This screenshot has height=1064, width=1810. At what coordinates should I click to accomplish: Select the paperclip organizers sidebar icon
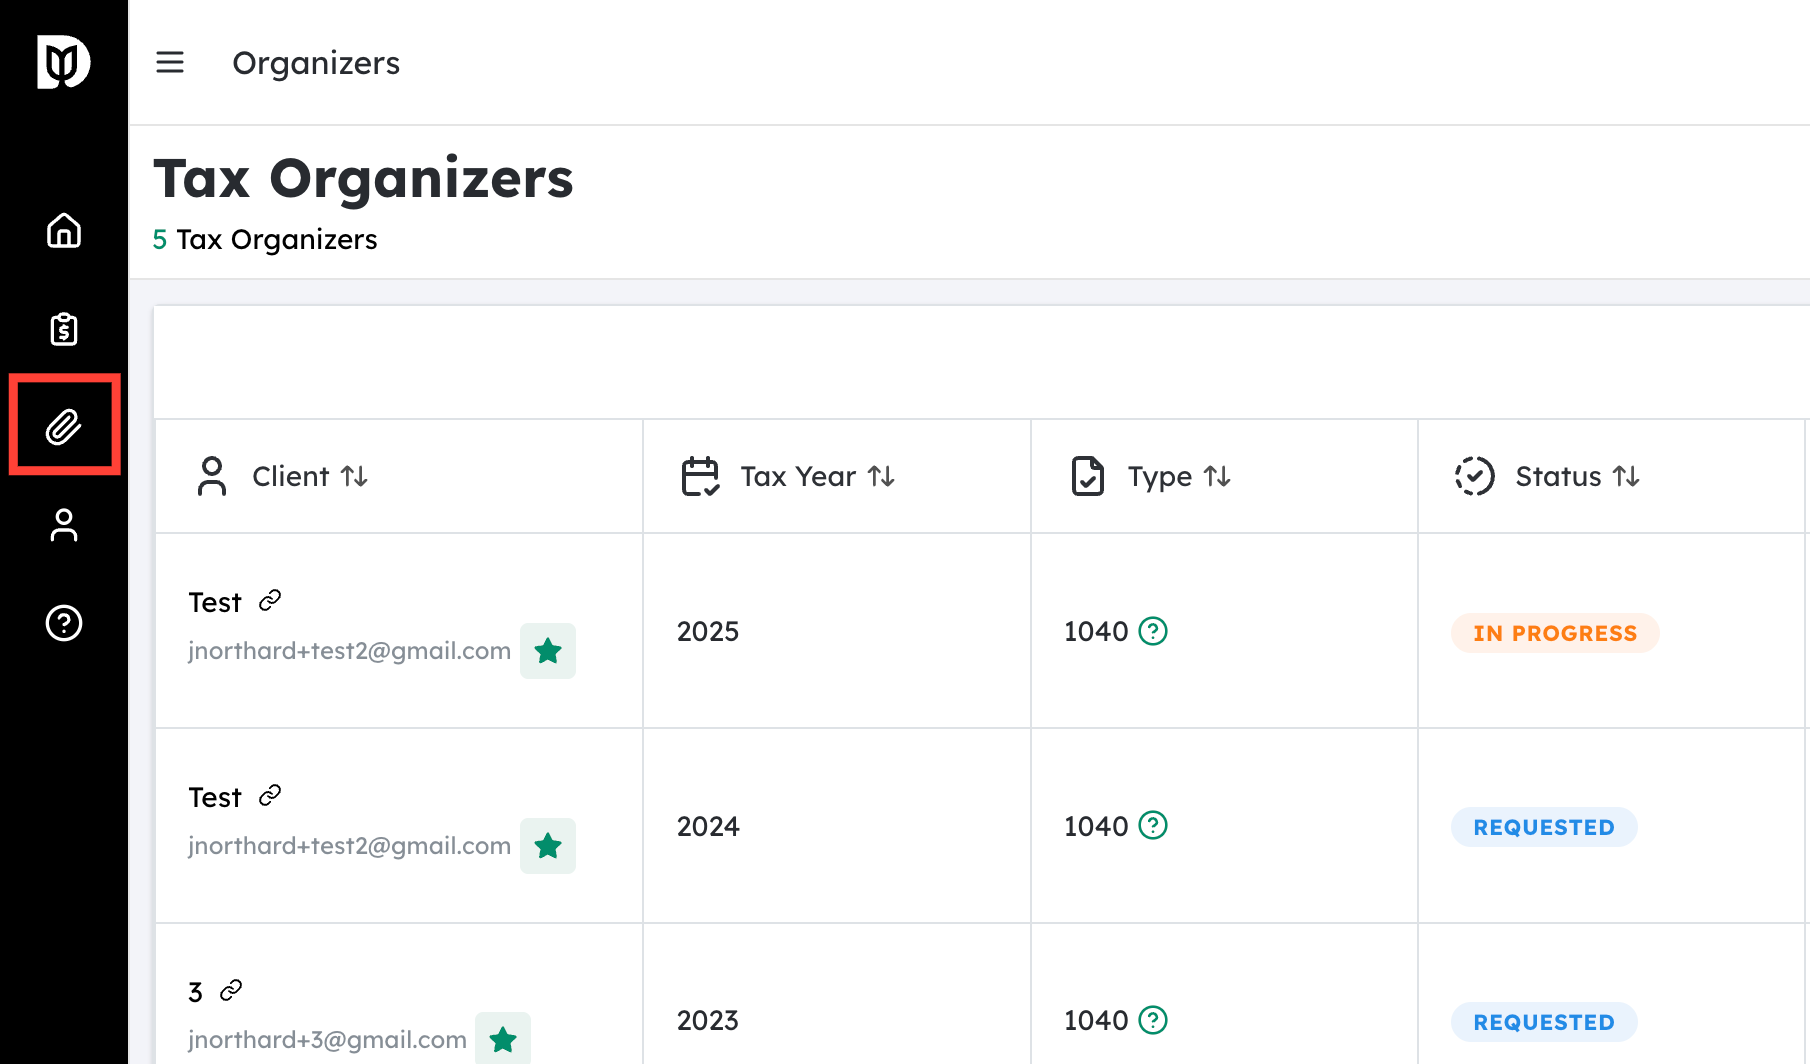(64, 427)
